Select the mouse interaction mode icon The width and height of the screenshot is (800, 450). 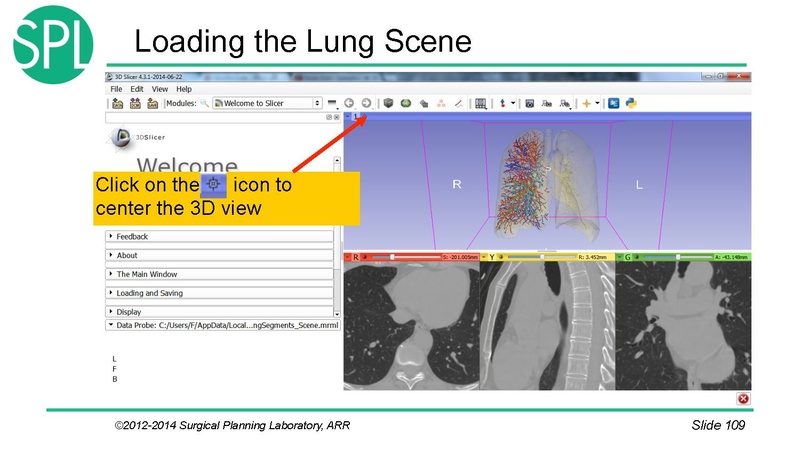pos(503,103)
